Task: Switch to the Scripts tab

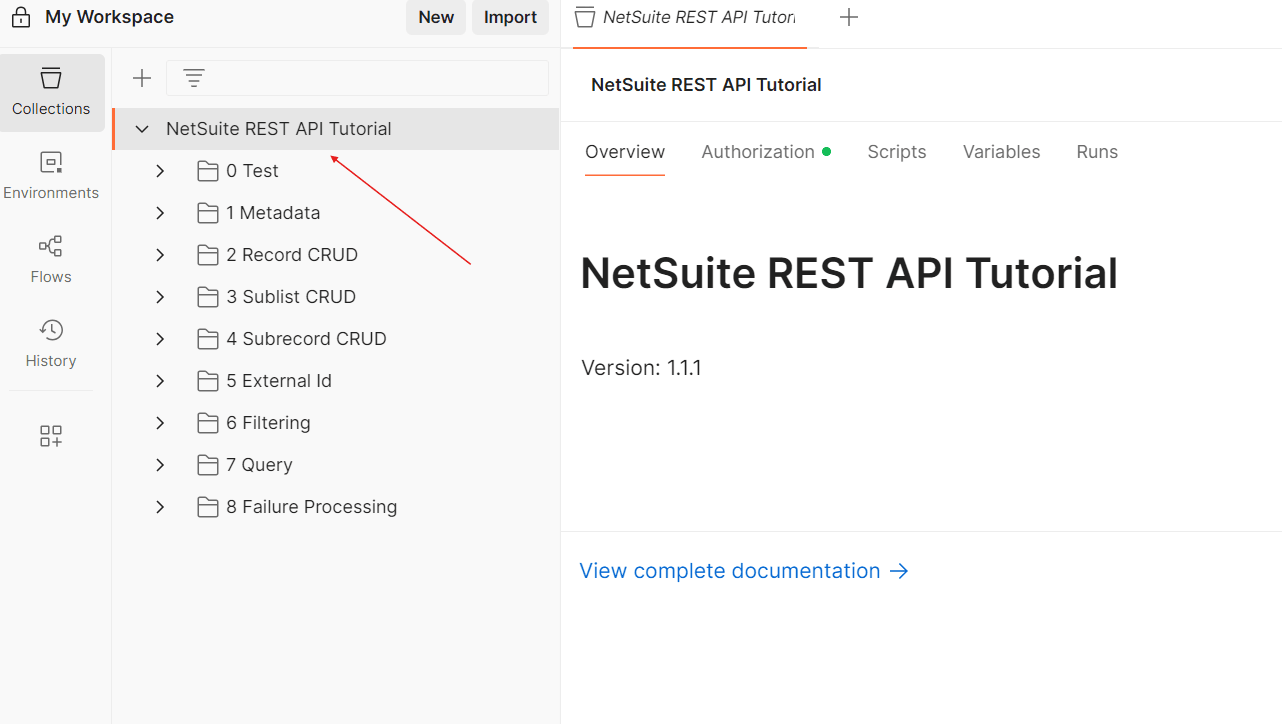Action: pos(896,152)
